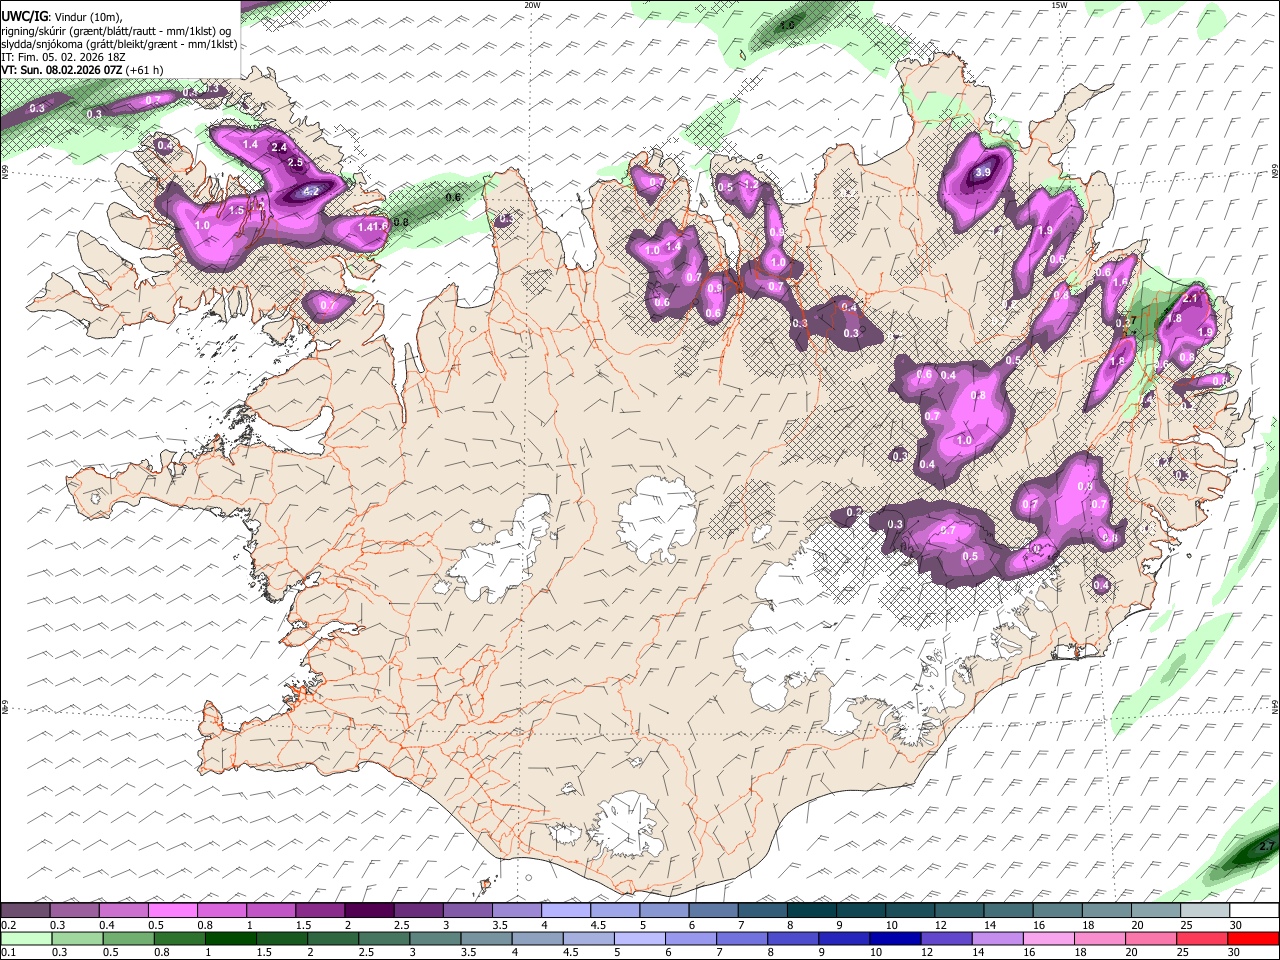Click the '20W' longitude label
The image size is (1280, 960).
[x=532, y=5]
